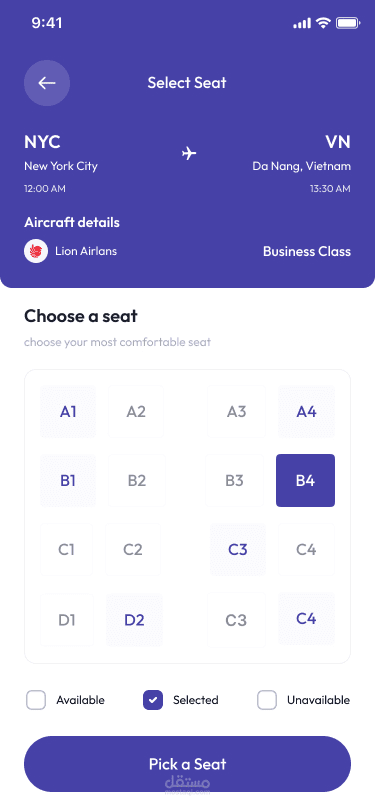Click the airplane icon between cities

[189, 153]
